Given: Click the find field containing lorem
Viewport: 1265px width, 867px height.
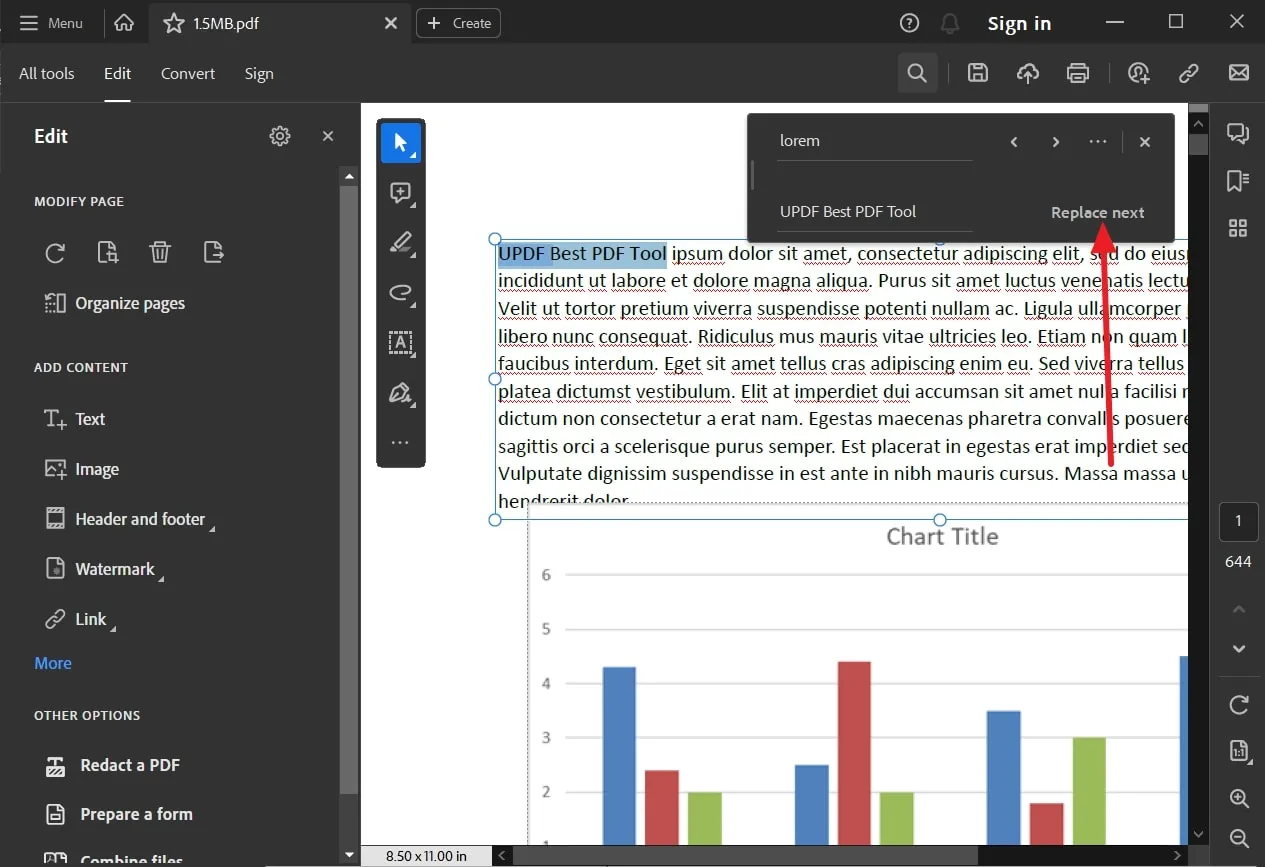Looking at the screenshot, I should point(875,141).
